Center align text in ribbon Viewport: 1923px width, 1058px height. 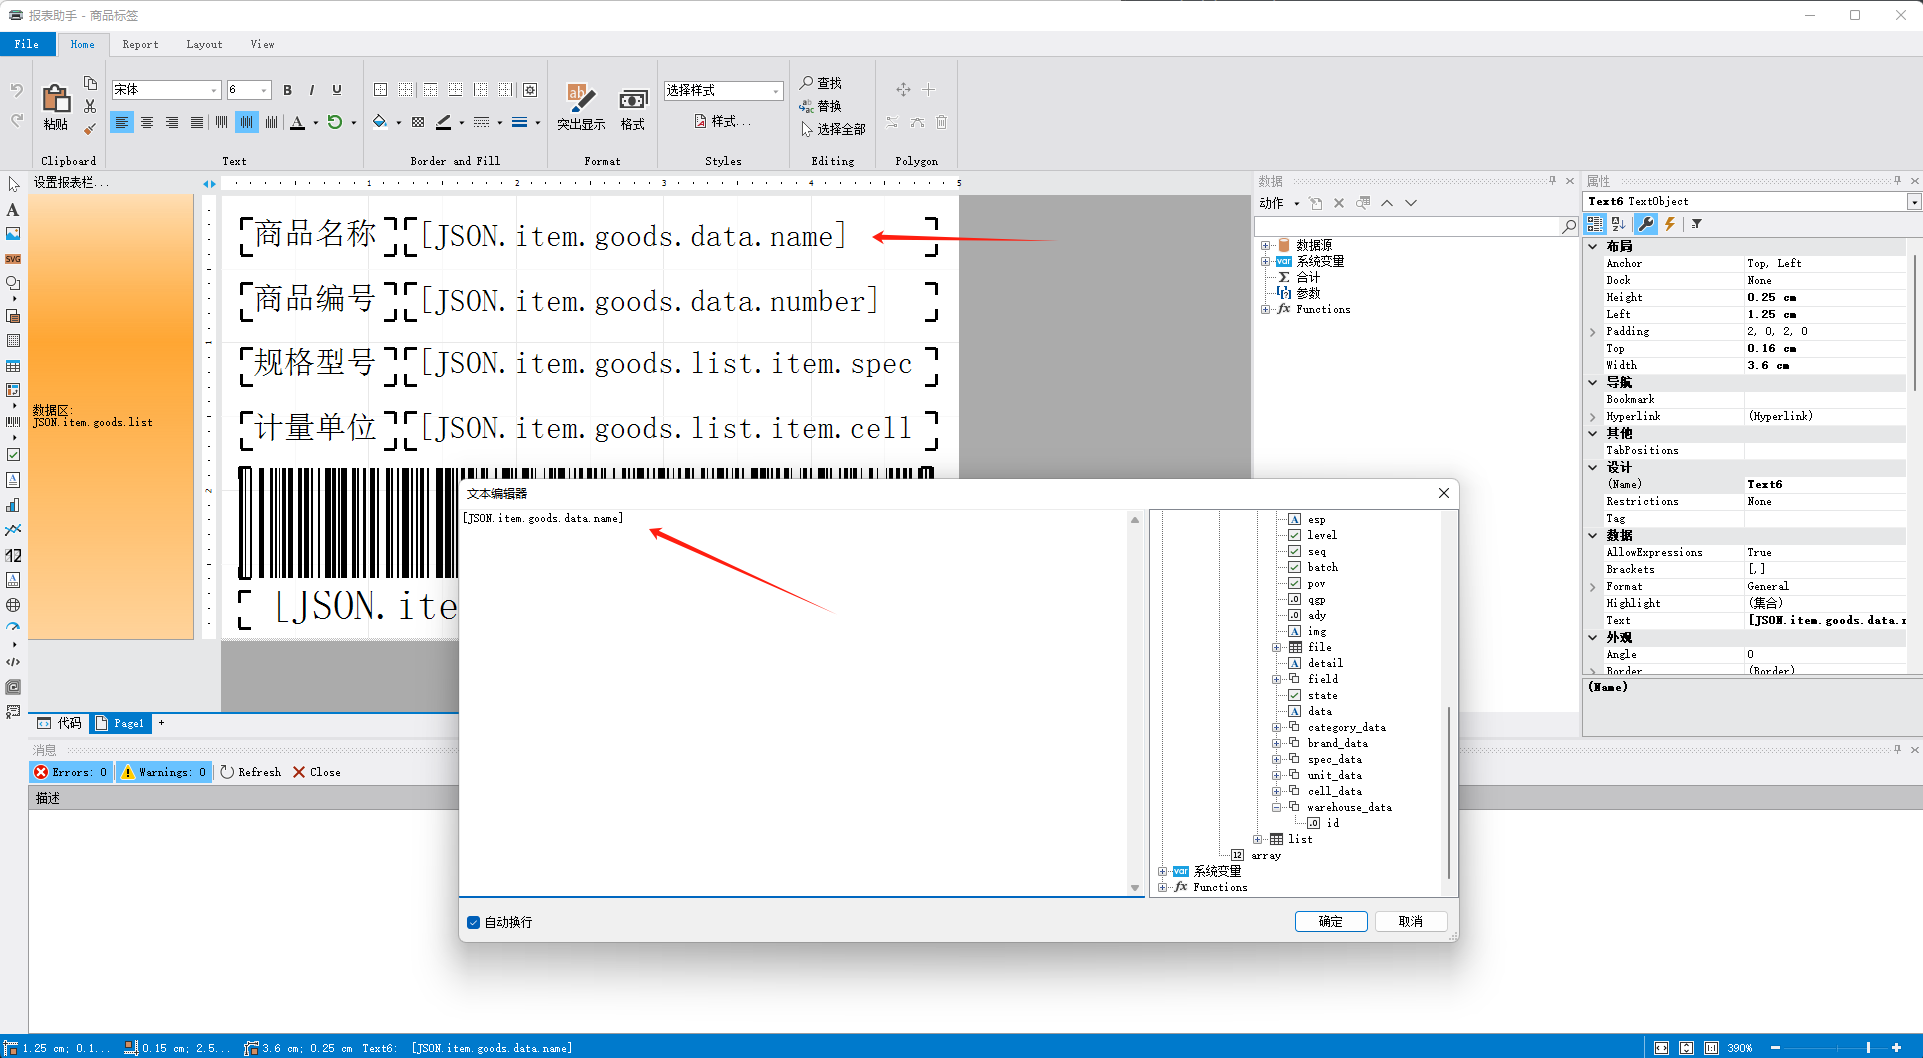click(x=147, y=122)
